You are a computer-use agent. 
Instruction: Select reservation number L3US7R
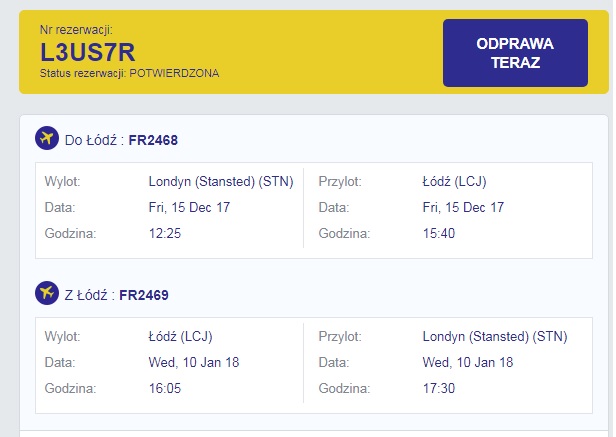pyautogui.click(x=88, y=52)
